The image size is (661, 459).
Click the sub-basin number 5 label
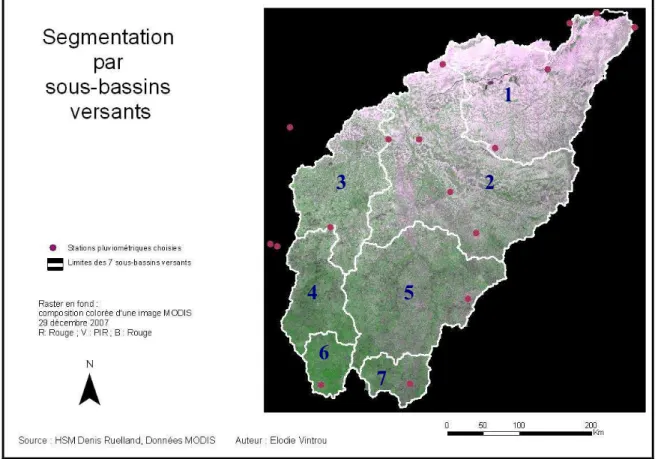(408, 293)
